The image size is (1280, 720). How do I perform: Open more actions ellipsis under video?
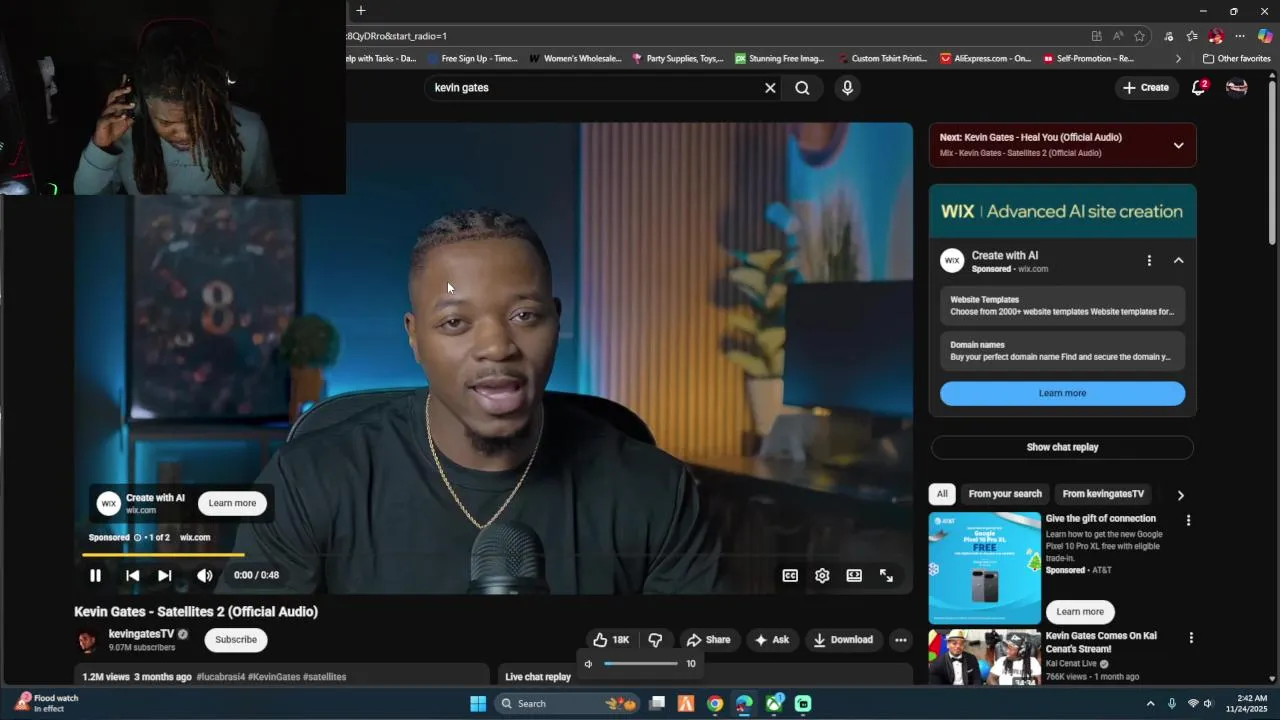tap(900, 640)
